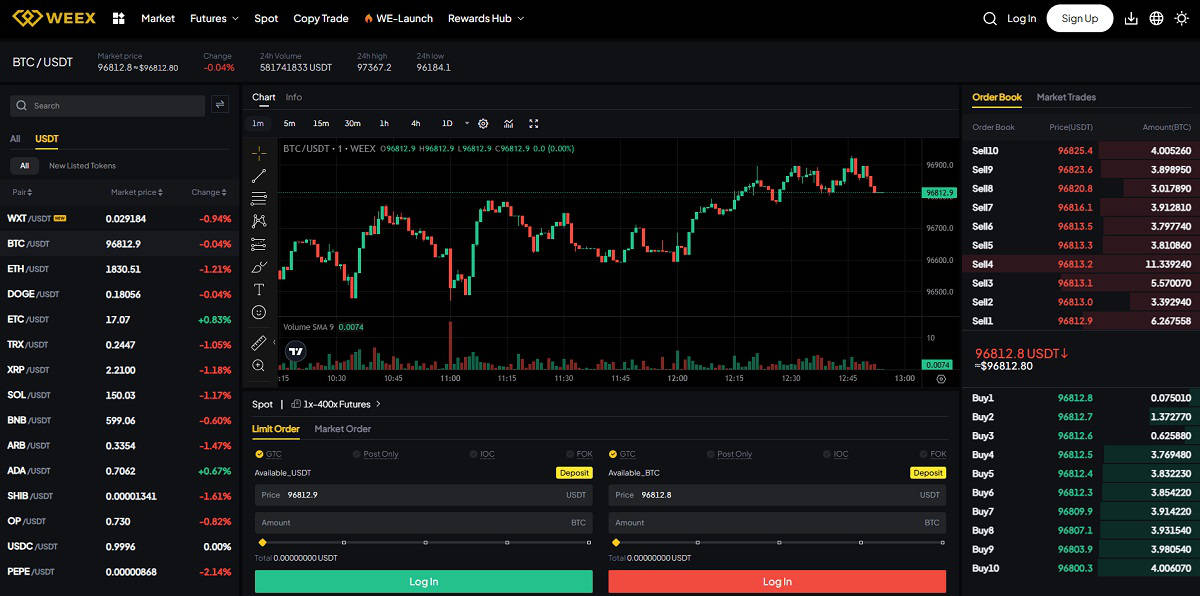Switch to Market Order tab
The image size is (1200, 596).
tap(342, 429)
